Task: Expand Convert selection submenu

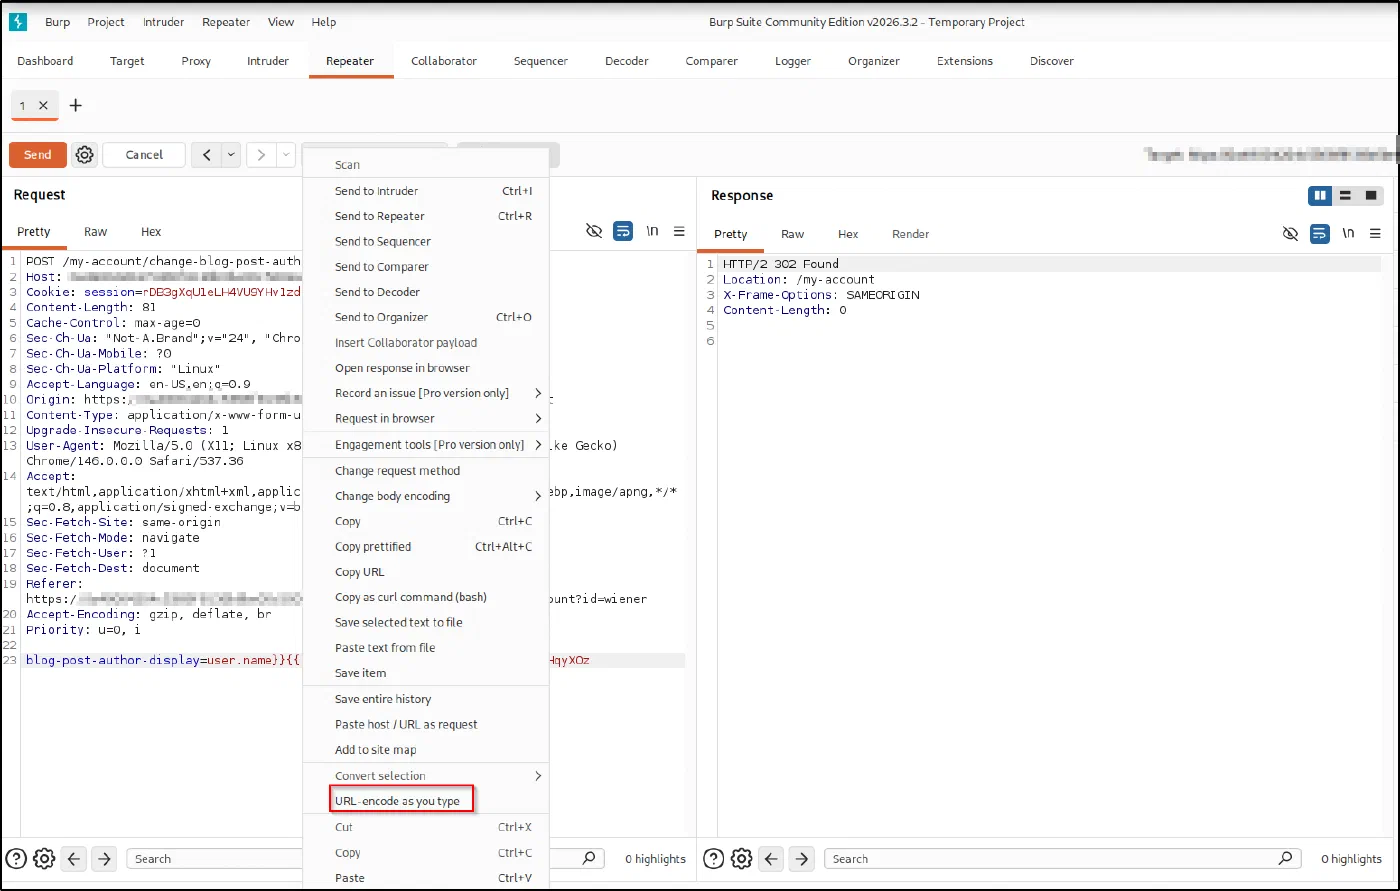Action: click(539, 776)
